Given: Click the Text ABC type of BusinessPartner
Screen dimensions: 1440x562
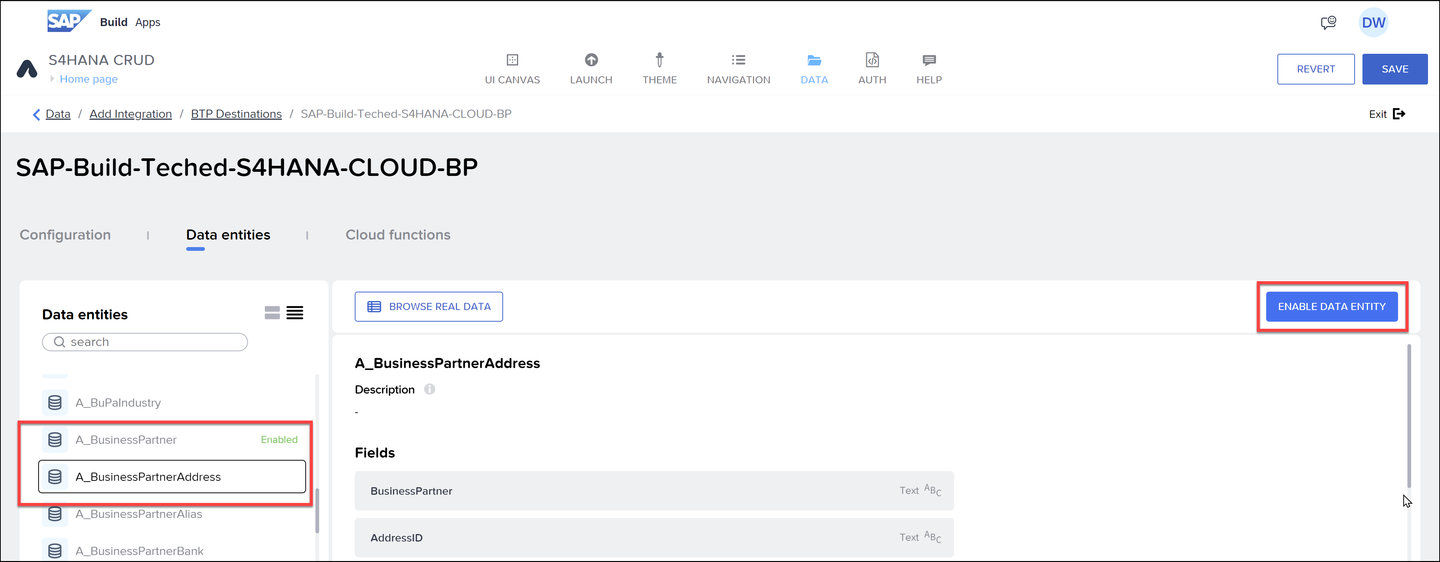Looking at the screenshot, I should [920, 491].
